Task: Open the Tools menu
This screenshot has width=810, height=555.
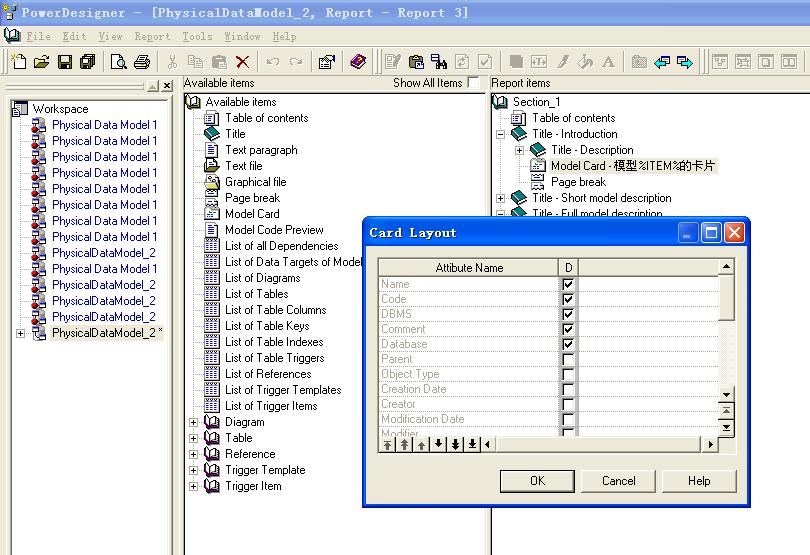Action: pos(197,36)
